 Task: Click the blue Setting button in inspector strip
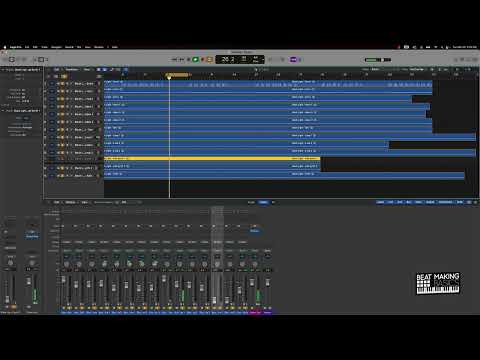pos(32,236)
